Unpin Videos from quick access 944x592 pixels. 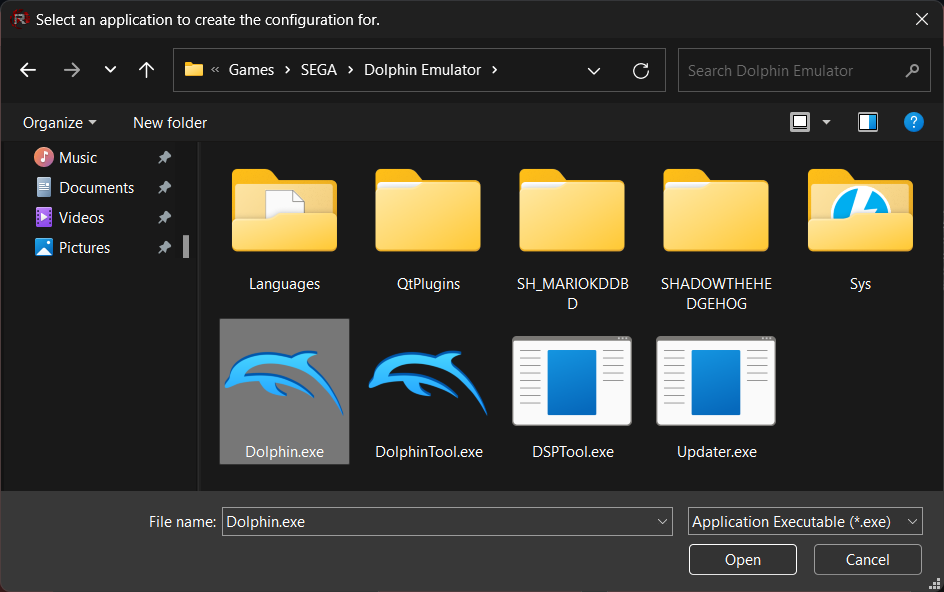tap(164, 217)
